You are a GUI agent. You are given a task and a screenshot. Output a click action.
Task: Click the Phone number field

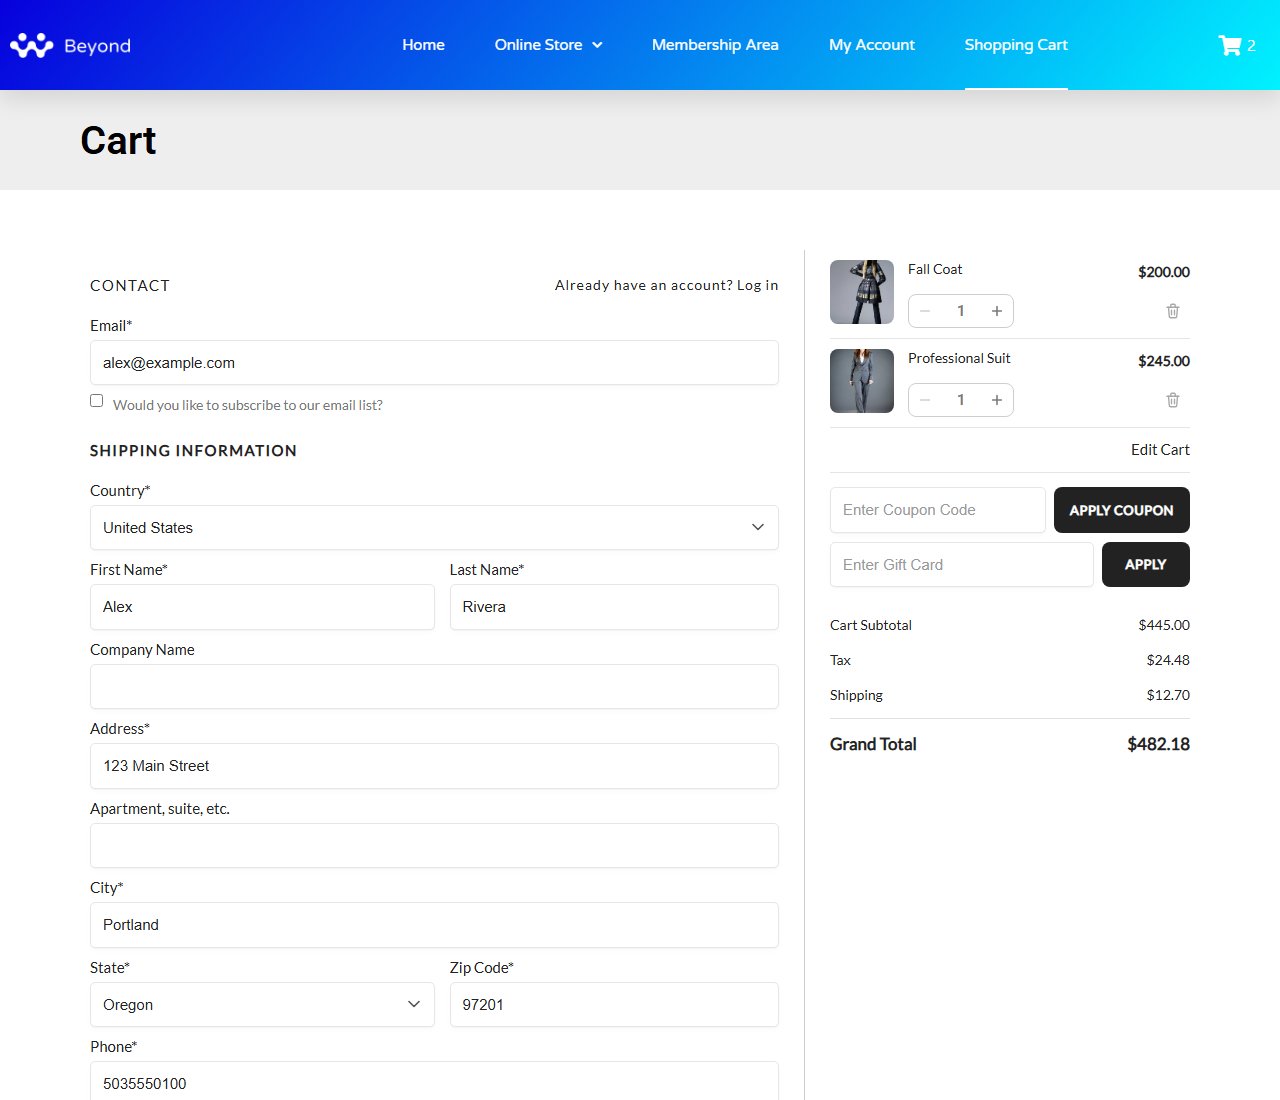click(434, 1082)
